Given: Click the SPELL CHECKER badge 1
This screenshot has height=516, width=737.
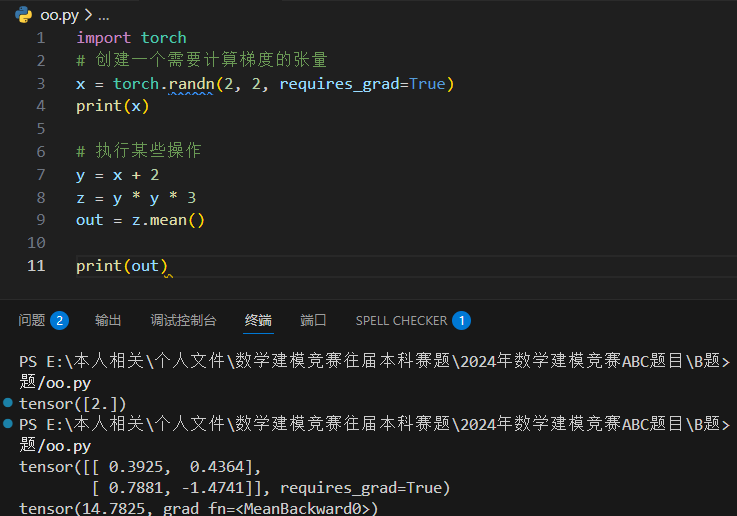Looking at the screenshot, I should click(x=462, y=321).
